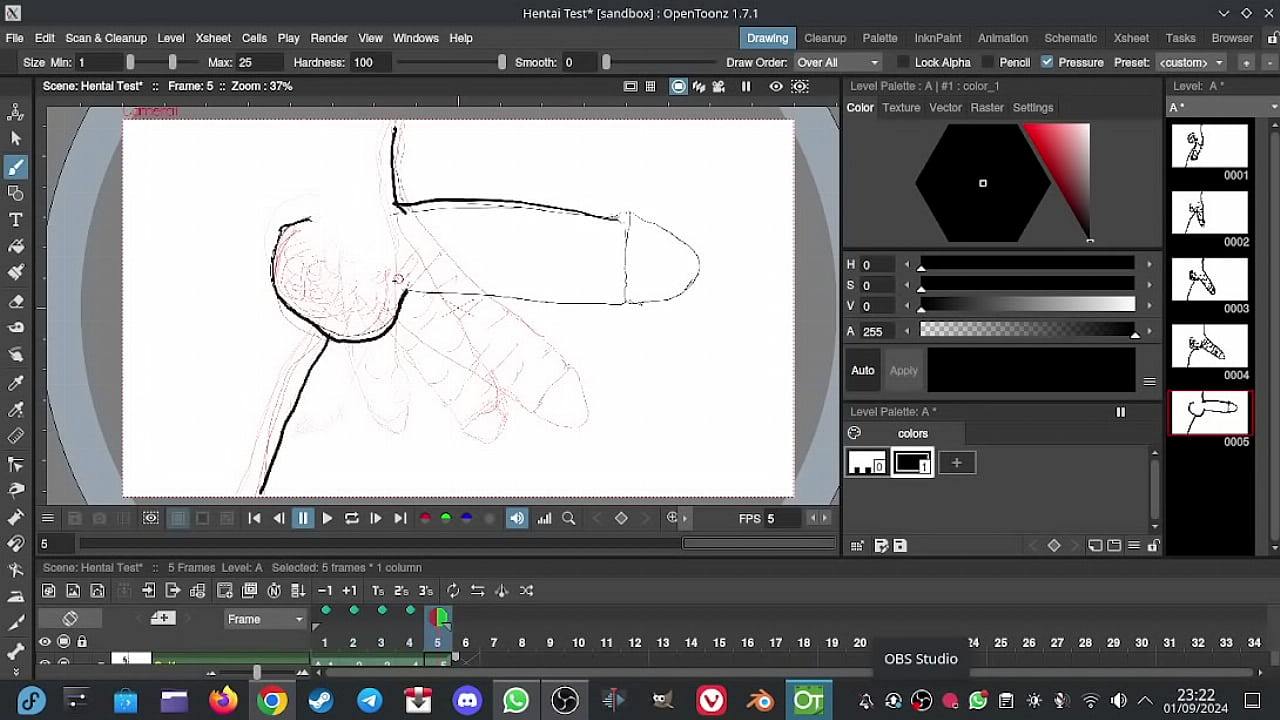Toggle the timeline column visibility eye
Image resolution: width=1280 pixels, height=720 pixels.
pos(45,642)
